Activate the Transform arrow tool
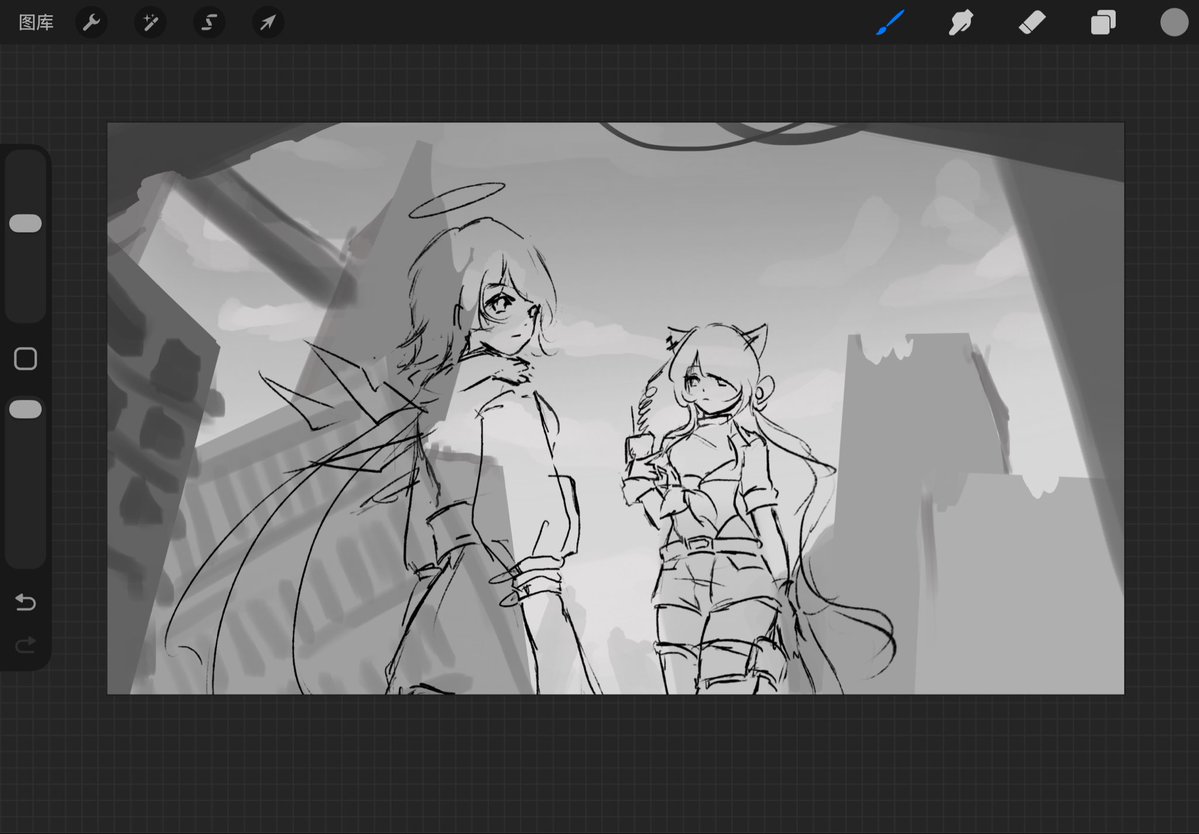Viewport: 1199px width, 834px height. coord(268,22)
